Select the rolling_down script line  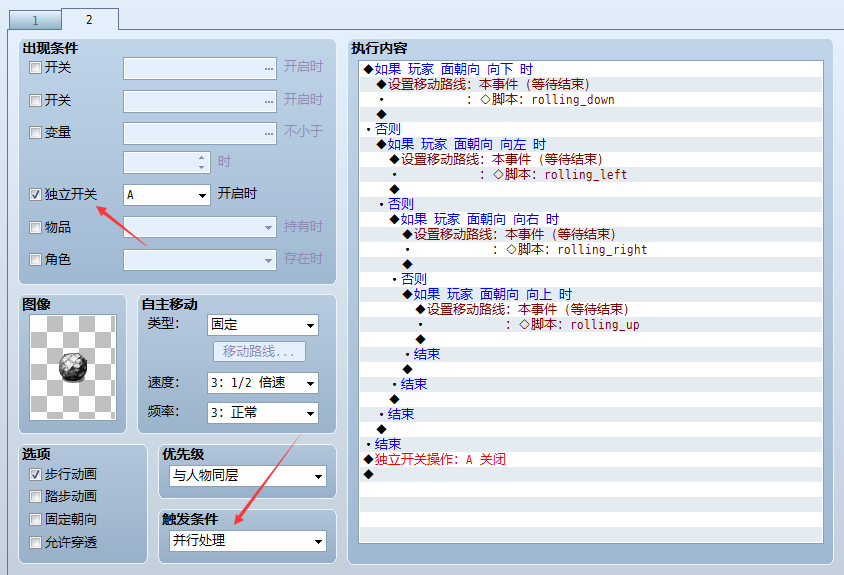[x=590, y=100]
